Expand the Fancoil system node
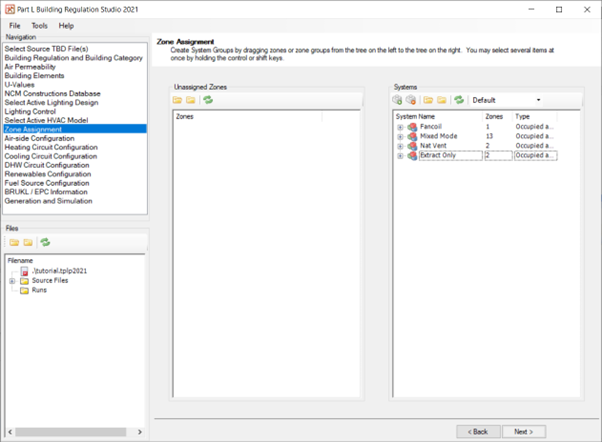 (400, 127)
